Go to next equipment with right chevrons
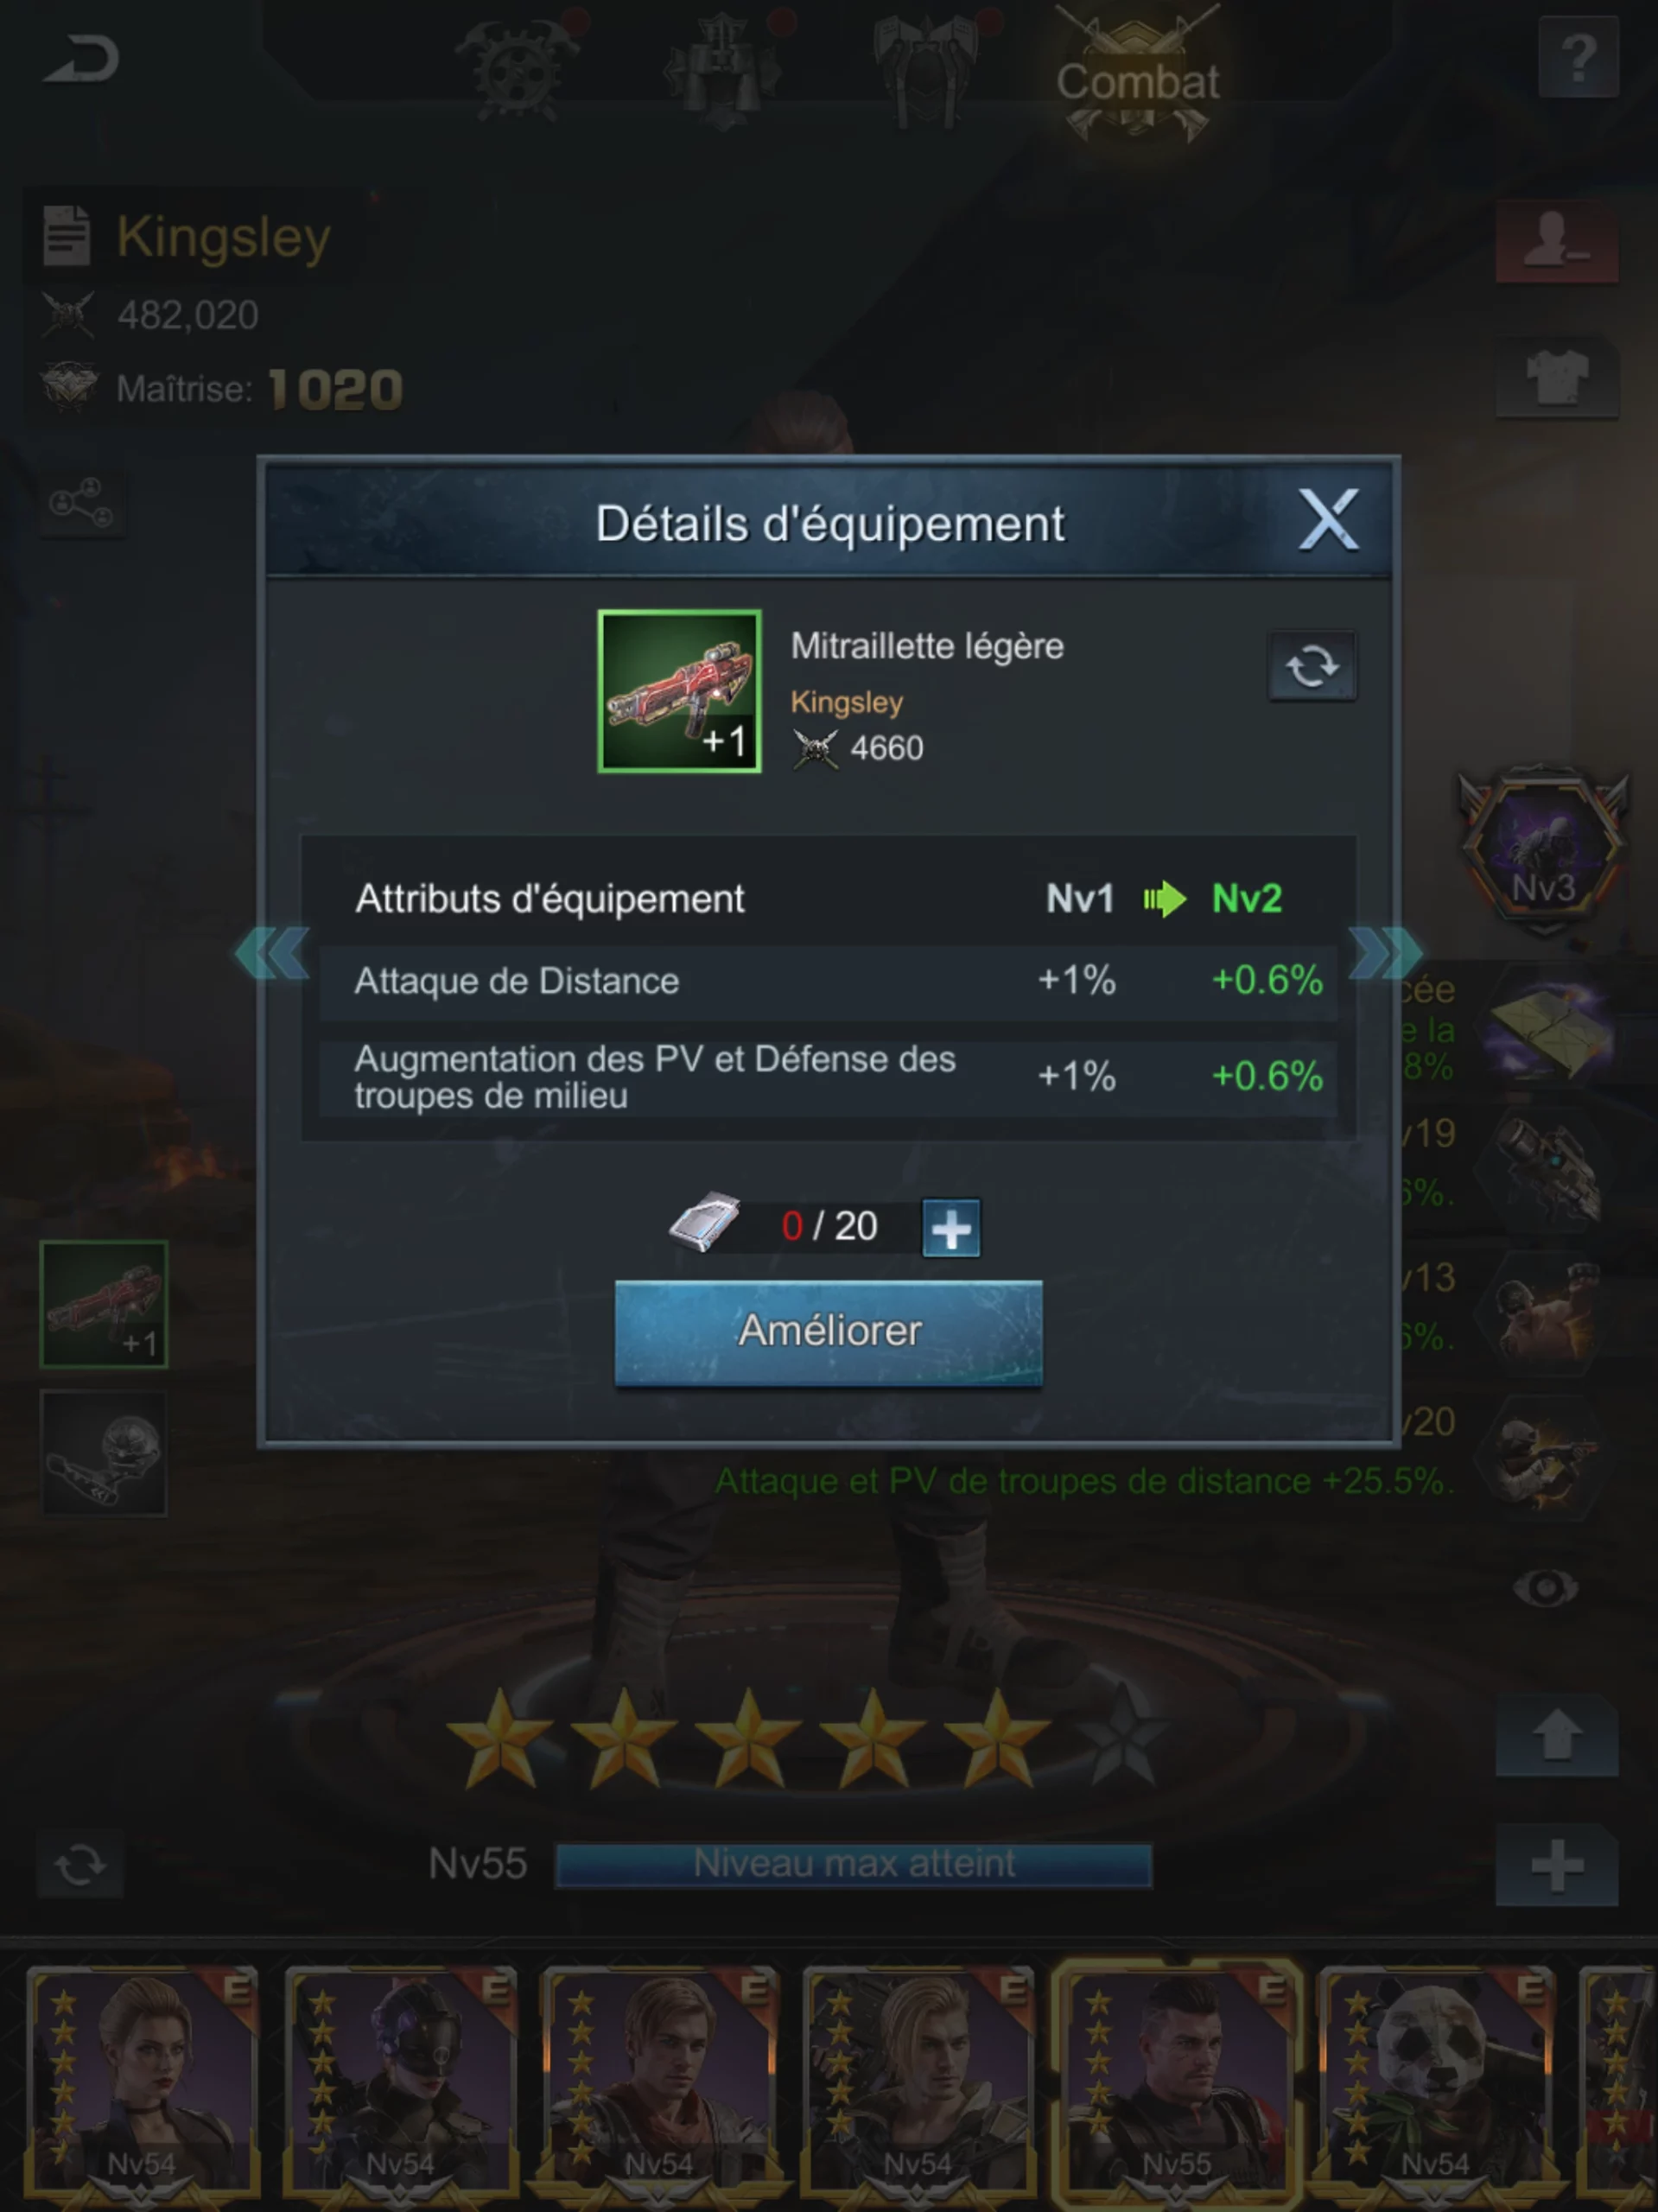 (1385, 953)
